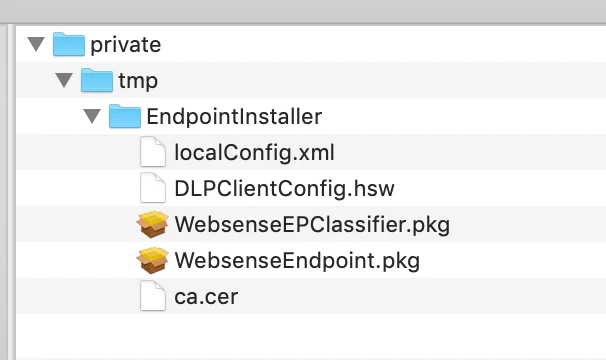
Task: Collapse the EndpointInstaller disclosure triangle
Action: (92, 116)
